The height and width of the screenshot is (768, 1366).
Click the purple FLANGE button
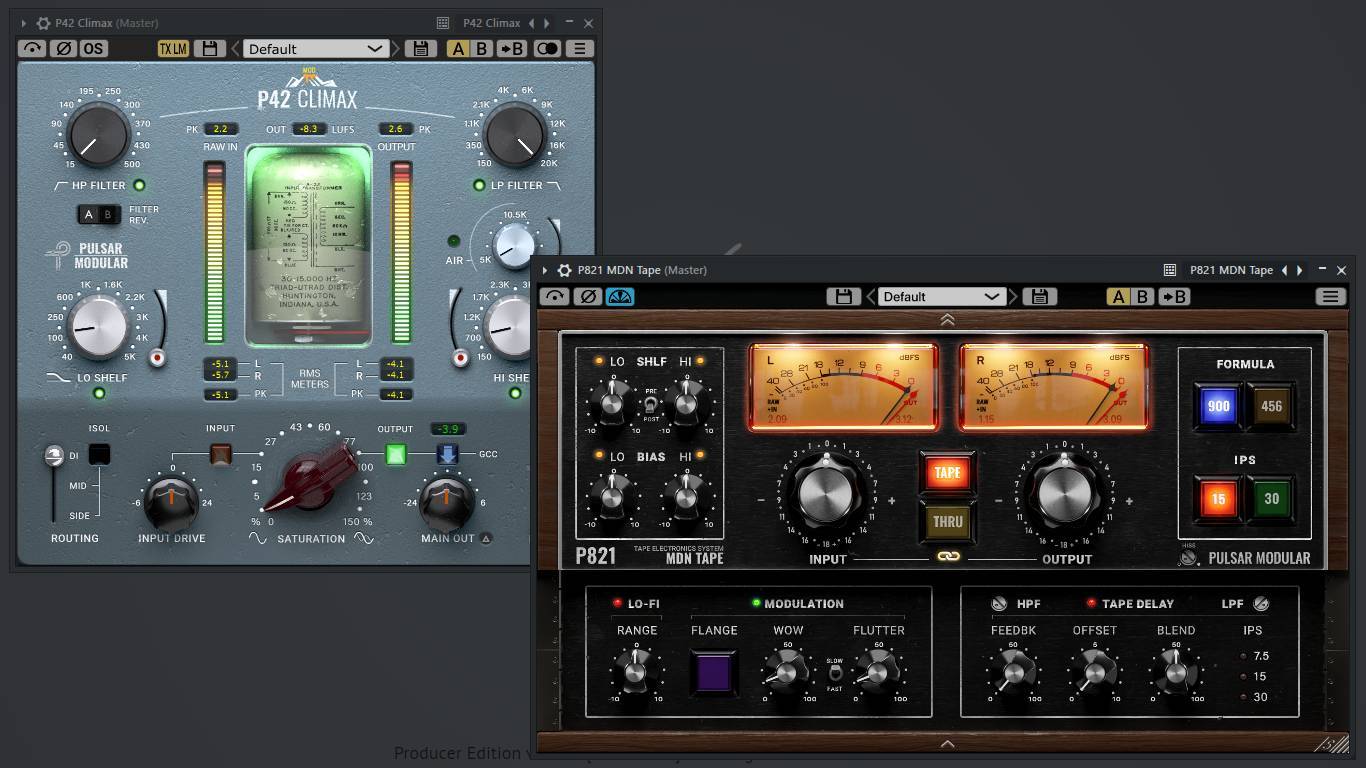pyautogui.click(x=714, y=671)
